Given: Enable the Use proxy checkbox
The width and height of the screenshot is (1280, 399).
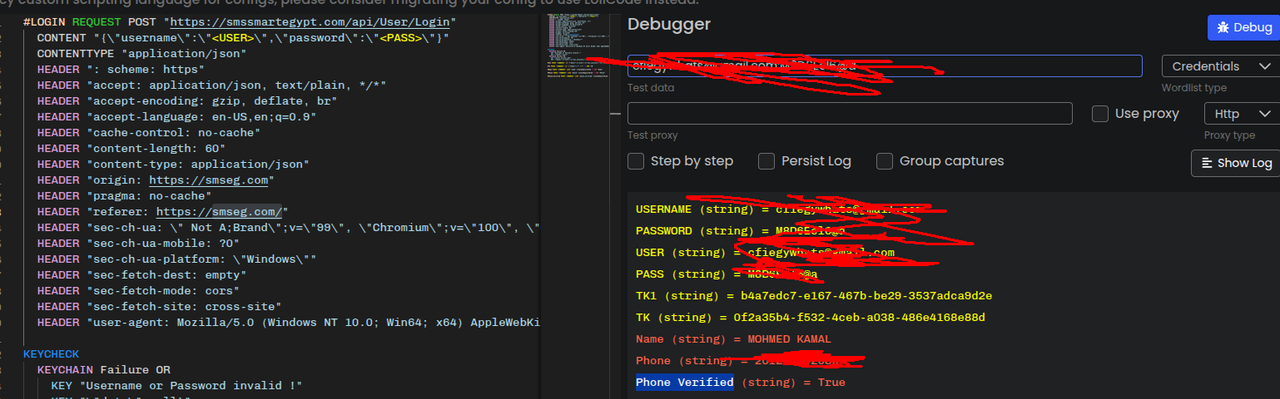Looking at the screenshot, I should pos(1100,114).
